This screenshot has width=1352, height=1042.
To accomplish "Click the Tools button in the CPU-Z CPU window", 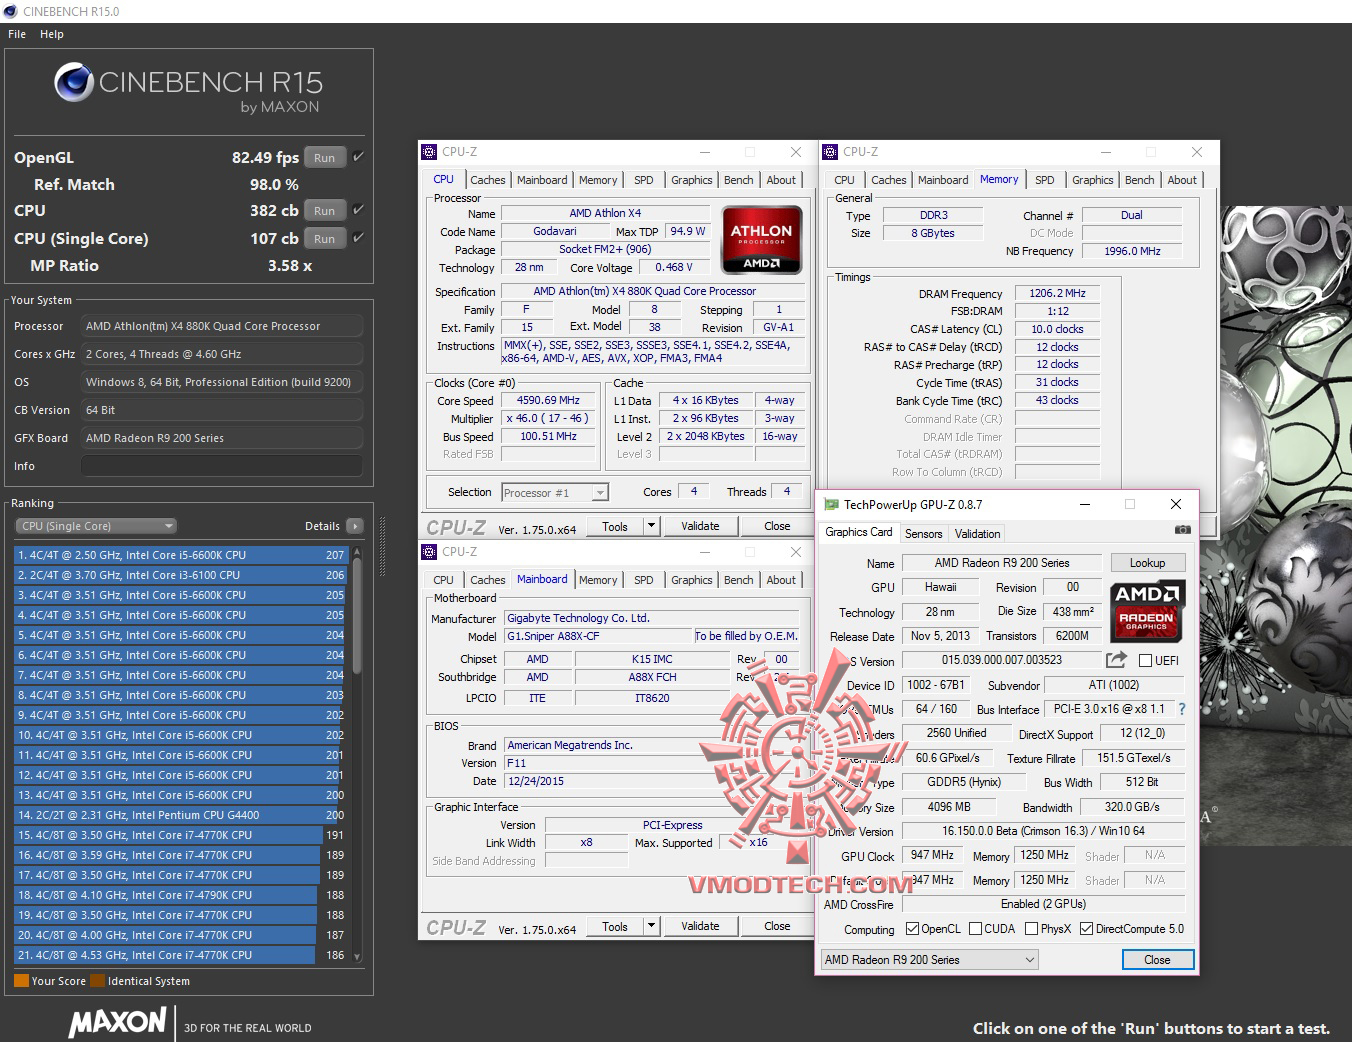I will coord(615,526).
